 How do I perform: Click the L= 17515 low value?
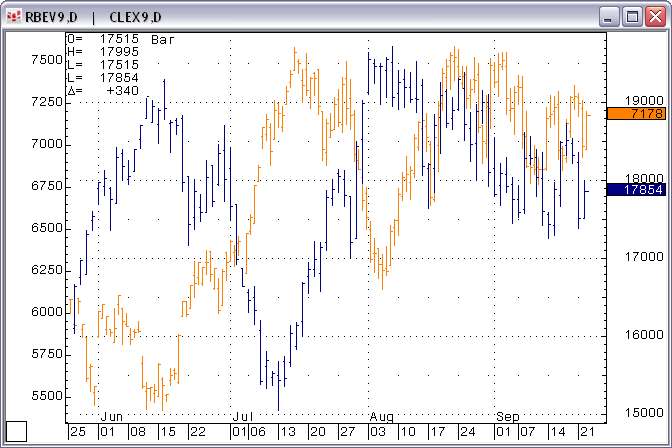coord(103,65)
